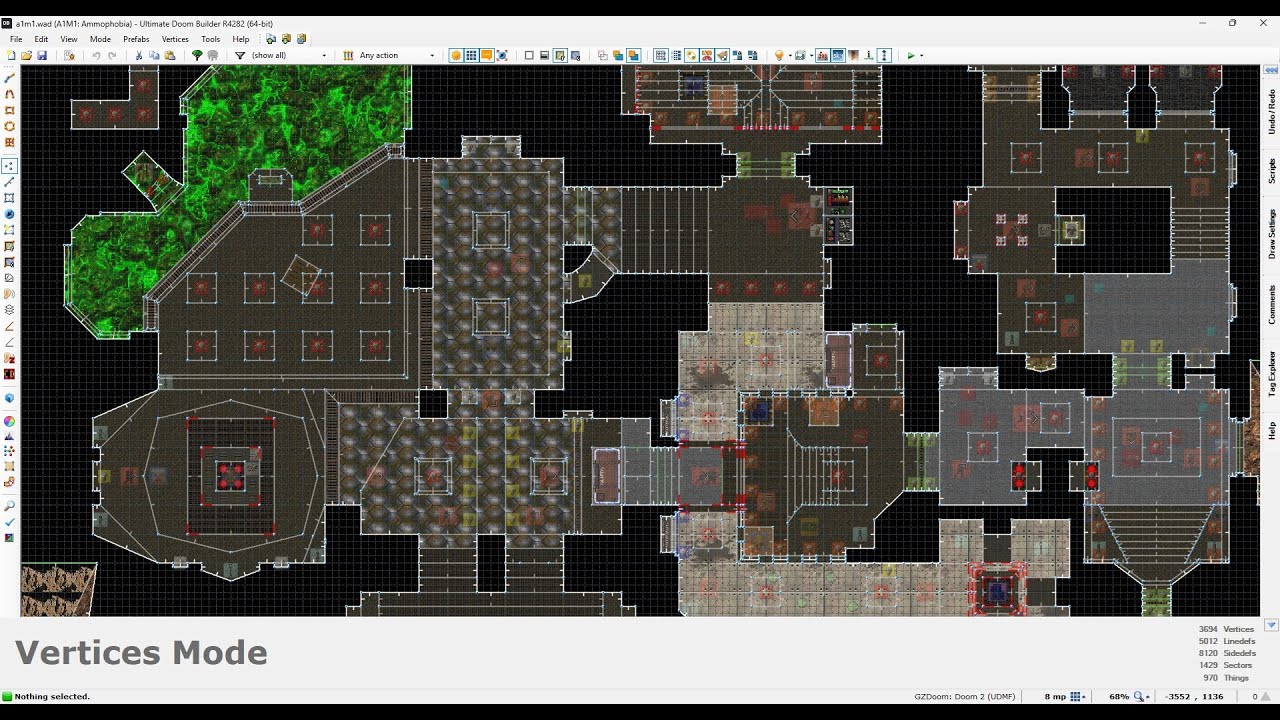Open the Undo/Redo side tab
This screenshot has width=1280, height=720.
[1271, 112]
